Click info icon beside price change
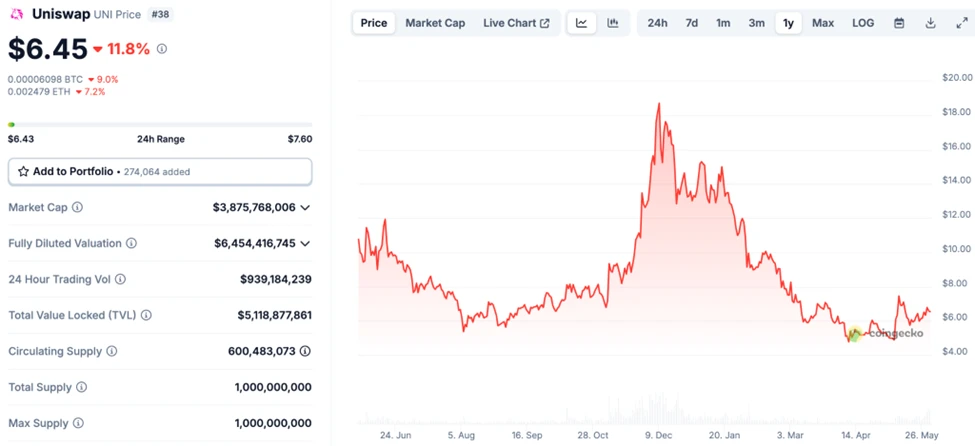 tap(162, 48)
